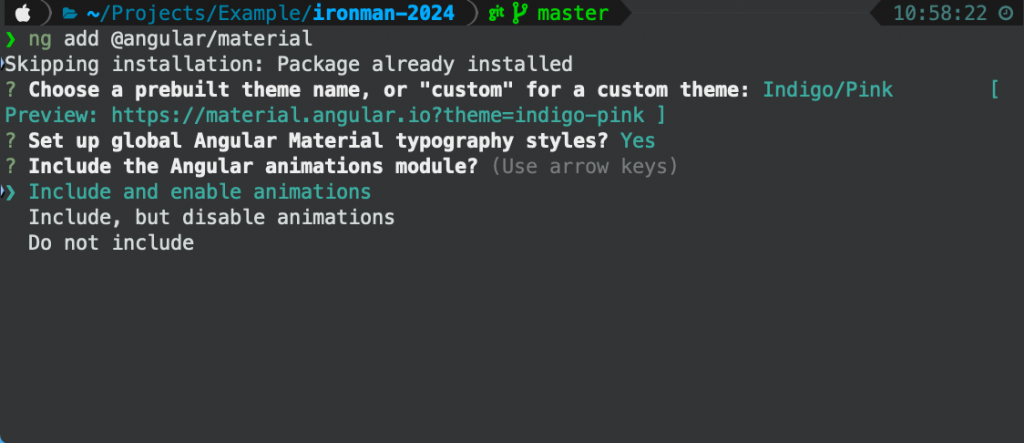Click "Set up global Angular Material typography styles?"
This screenshot has width=1024, height=443.
tap(318, 141)
